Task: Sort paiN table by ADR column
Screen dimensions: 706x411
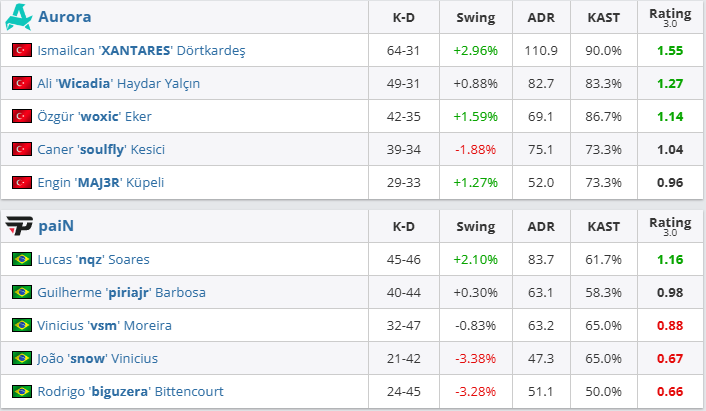Action: click(x=539, y=226)
